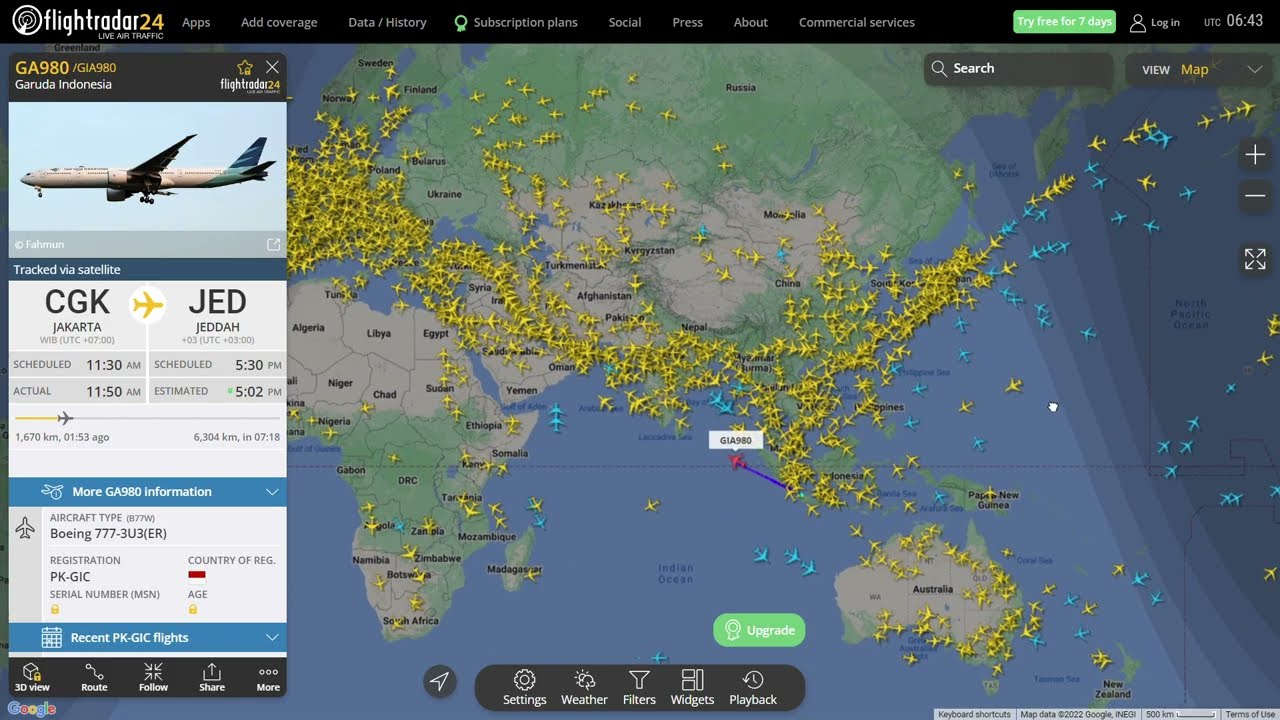Open 3D view of flight
Screen dimensions: 1280x720
click(x=31, y=677)
